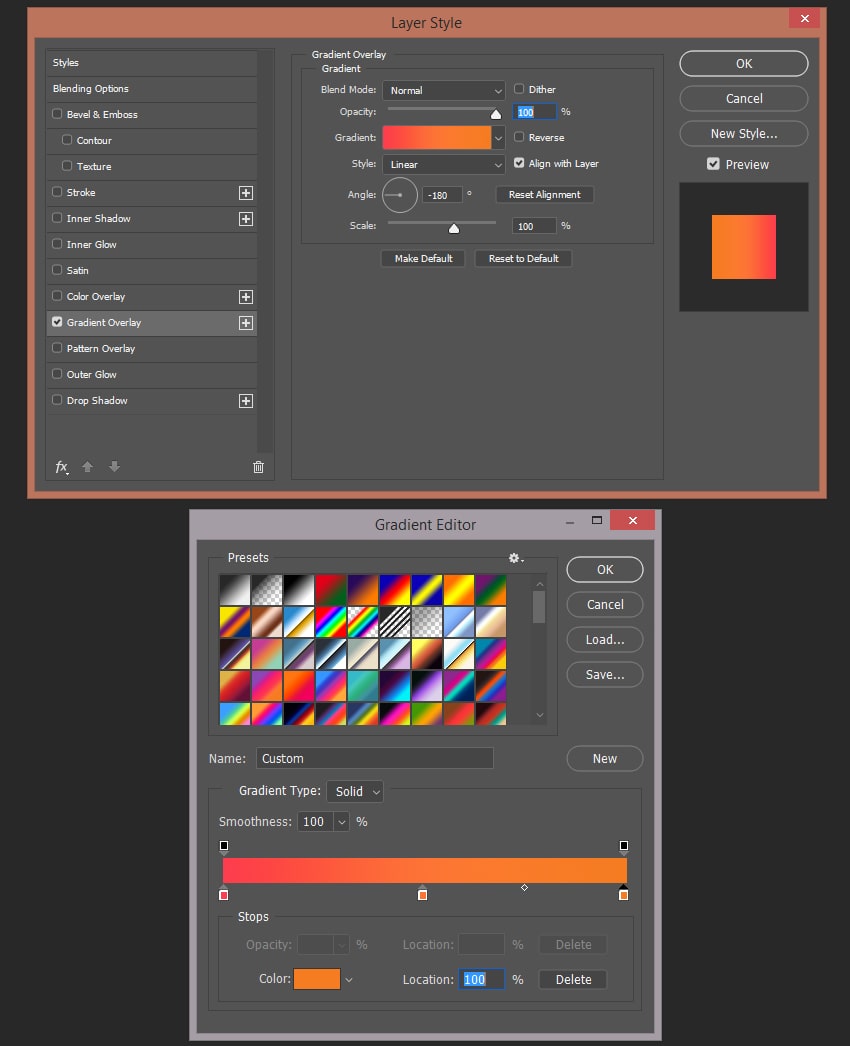The width and height of the screenshot is (850, 1046).
Task: Click the plus icon beside Color Overlay
Action: [x=246, y=297]
